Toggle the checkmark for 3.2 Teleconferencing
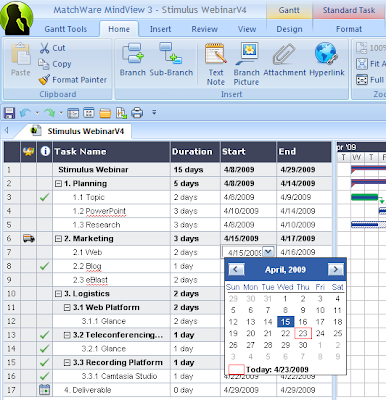The height and width of the screenshot is (400, 386). tap(44, 335)
